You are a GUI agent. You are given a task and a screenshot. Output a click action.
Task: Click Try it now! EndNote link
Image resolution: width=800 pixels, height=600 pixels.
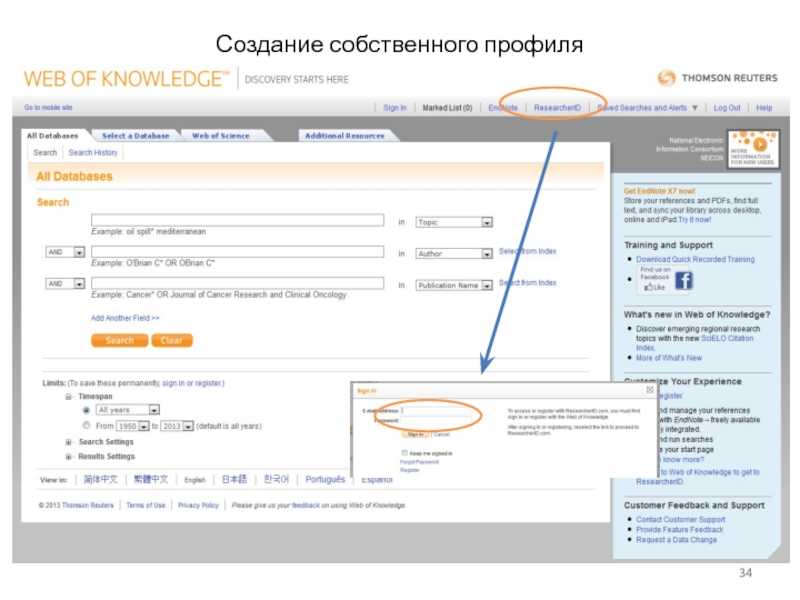694,219
